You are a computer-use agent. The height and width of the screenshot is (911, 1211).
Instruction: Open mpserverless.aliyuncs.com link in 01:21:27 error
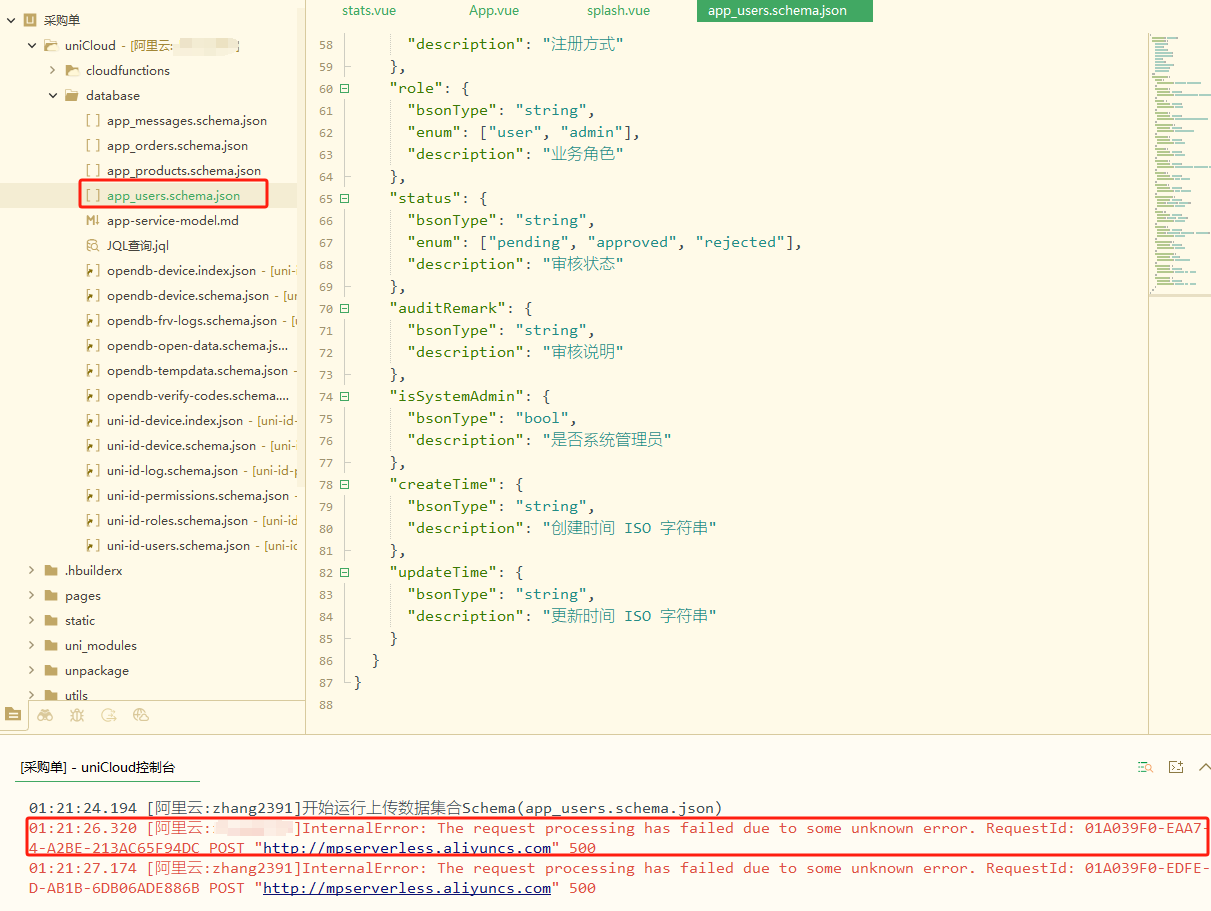pyautogui.click(x=407, y=888)
